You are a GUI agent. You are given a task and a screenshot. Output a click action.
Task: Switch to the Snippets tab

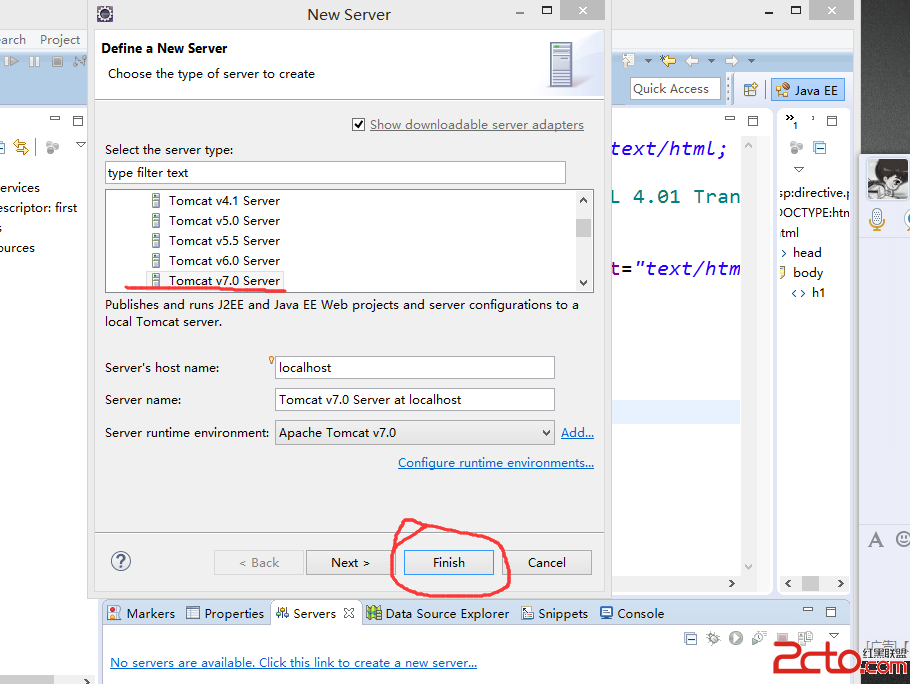[554, 613]
